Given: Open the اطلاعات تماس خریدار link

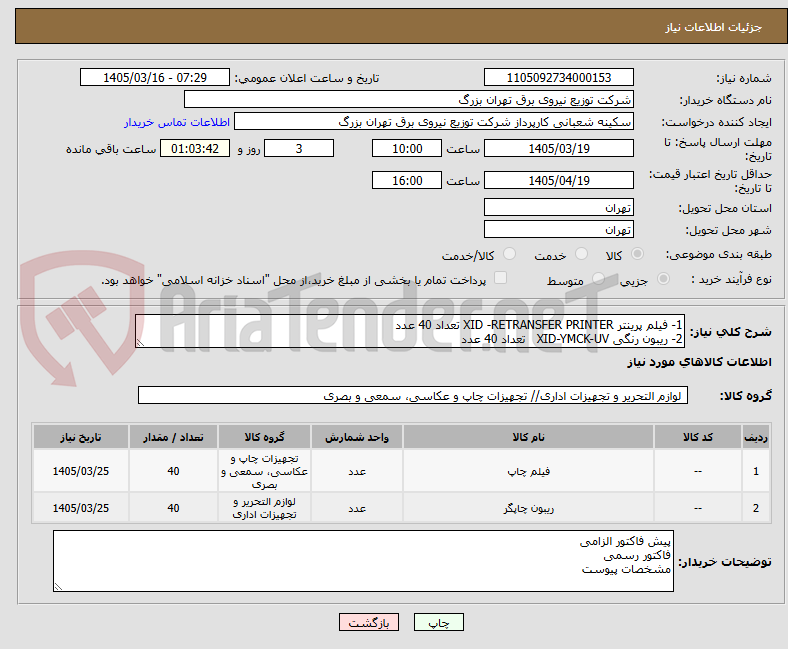Looking at the screenshot, I should click(x=177, y=122).
